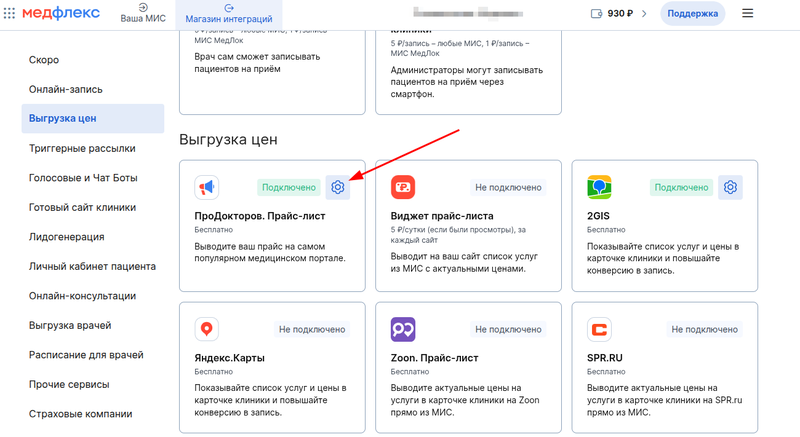This screenshot has width=800, height=437.
Task: Click the 2GIS map logo icon
Action: (x=599, y=187)
